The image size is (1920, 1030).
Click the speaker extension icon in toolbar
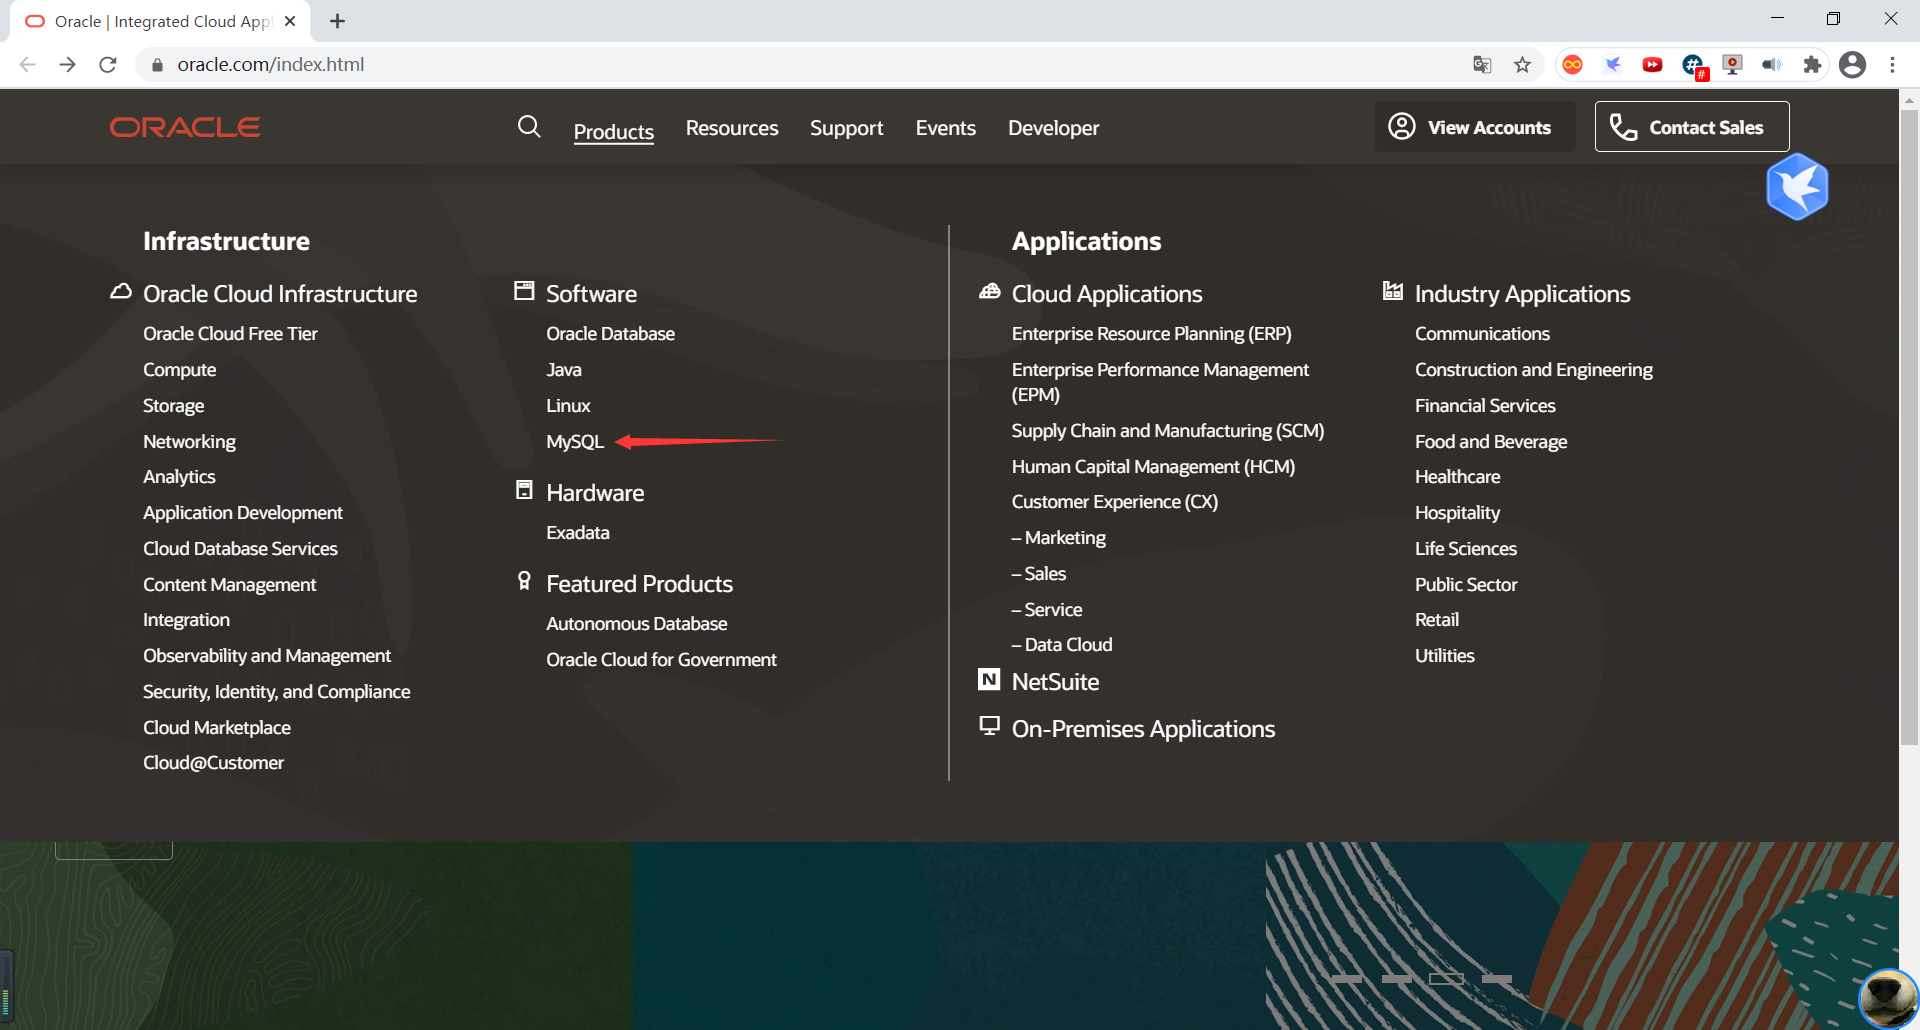tap(1772, 64)
